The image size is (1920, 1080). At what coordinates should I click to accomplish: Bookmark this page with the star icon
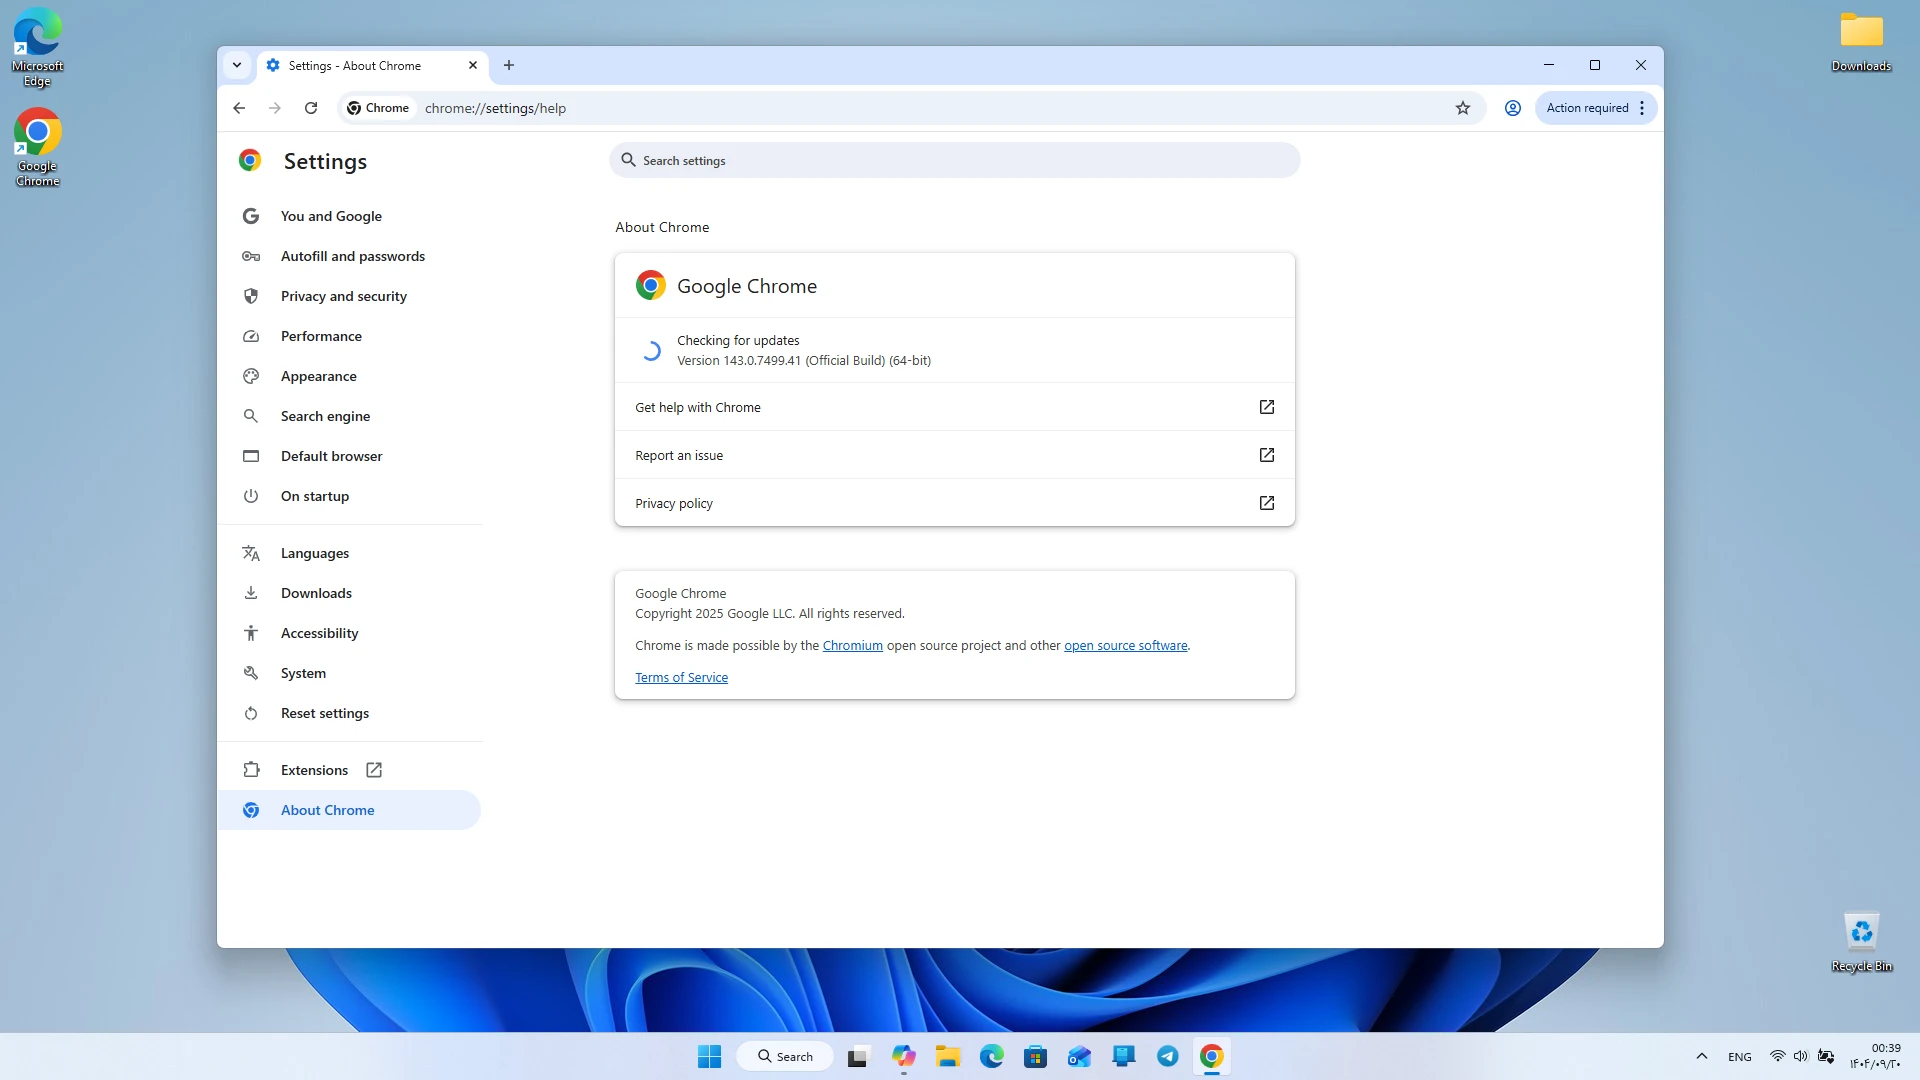1463,108
